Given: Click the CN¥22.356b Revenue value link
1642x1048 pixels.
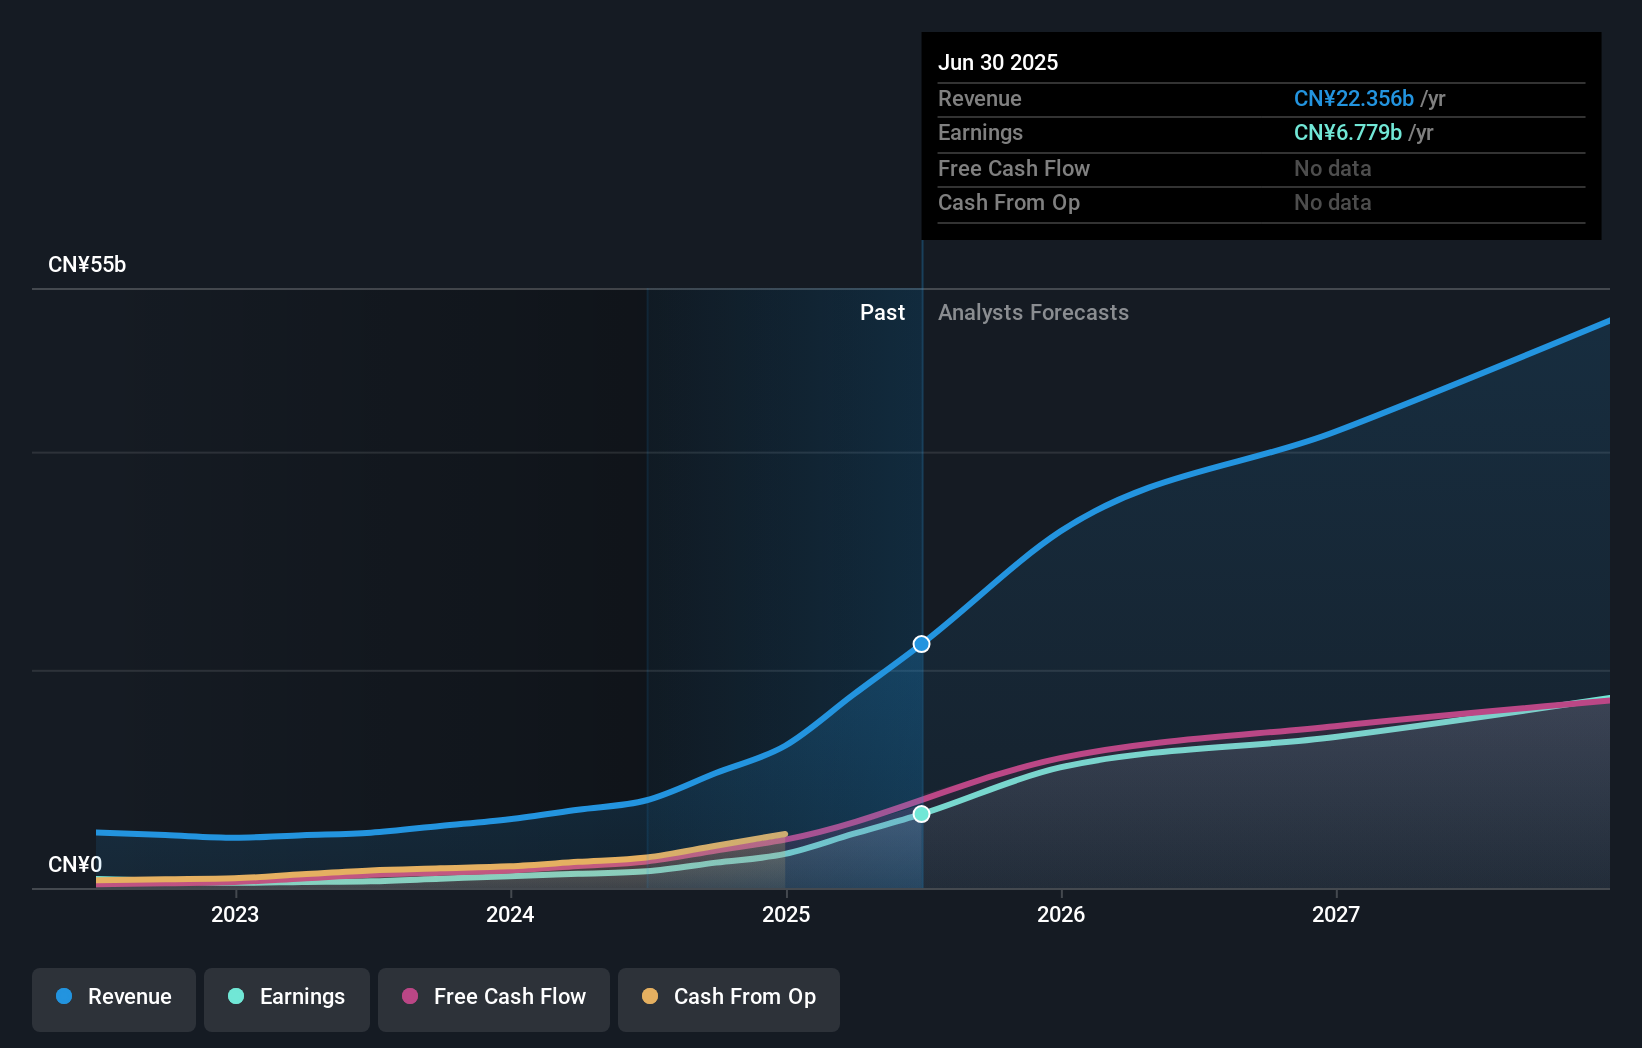Looking at the screenshot, I should pos(1354,99).
